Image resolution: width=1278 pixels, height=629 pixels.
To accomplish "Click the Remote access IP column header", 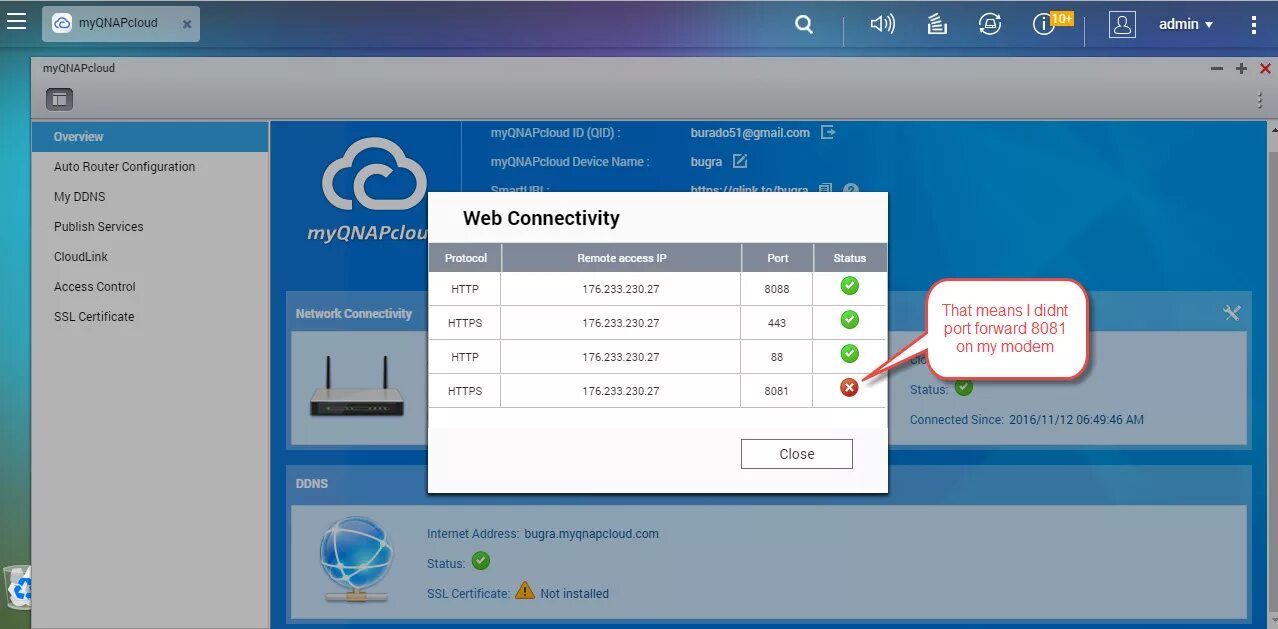I will (621, 258).
